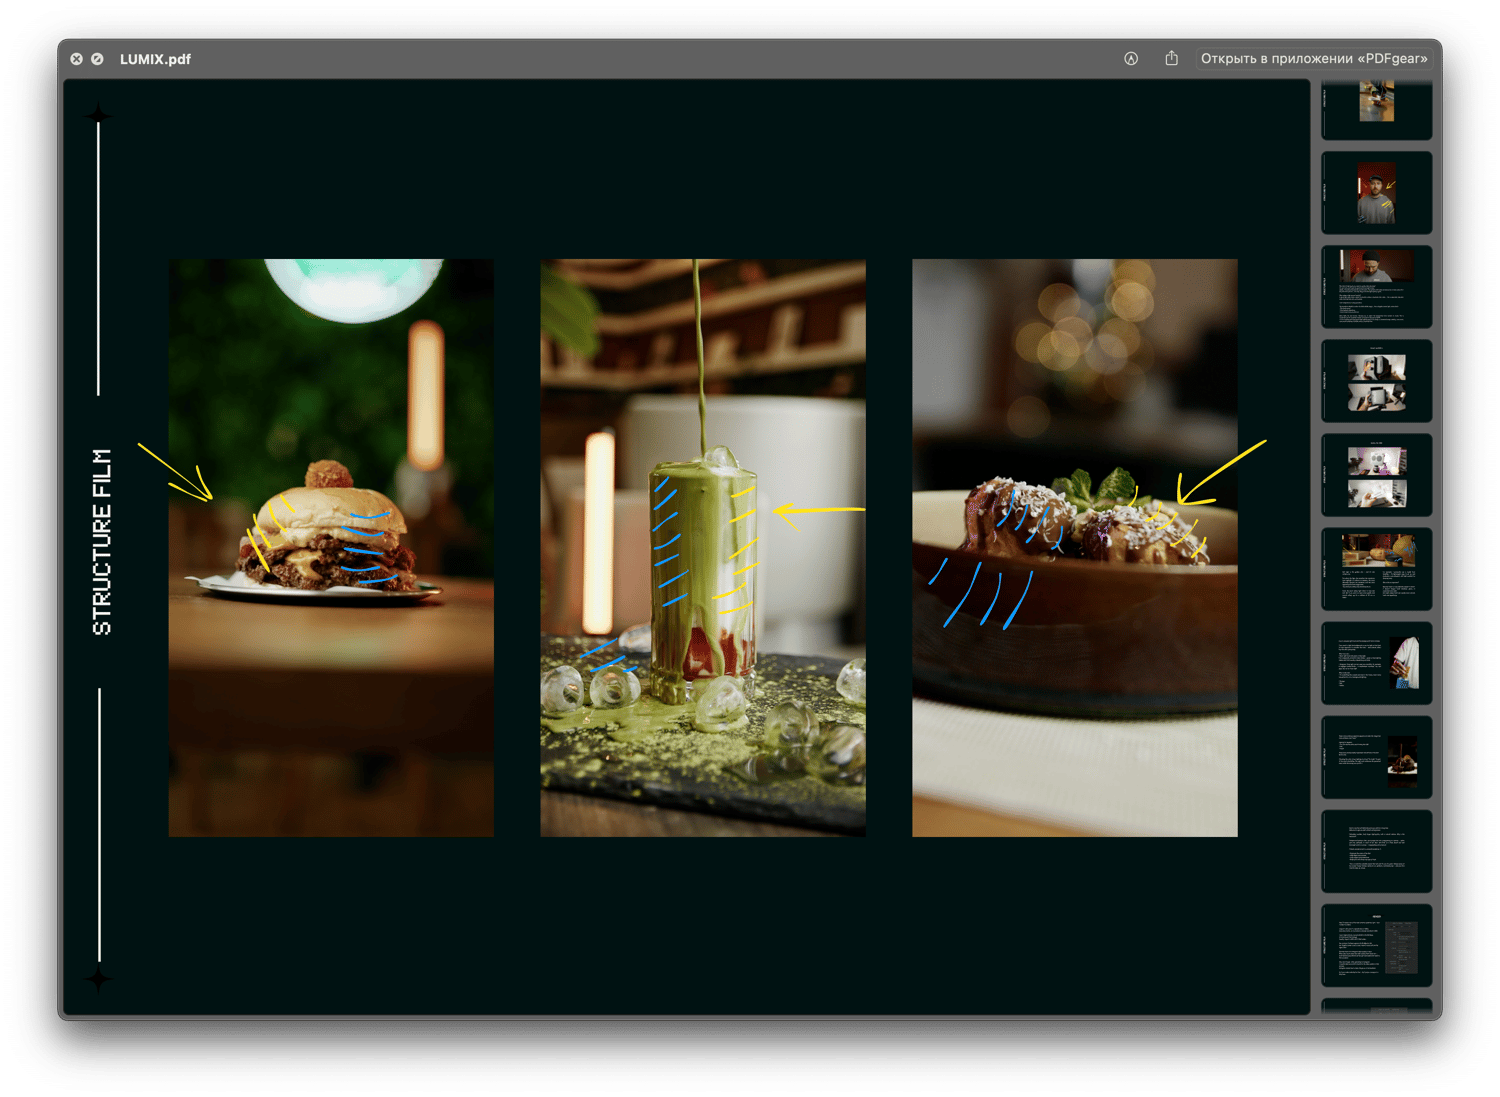Viewport: 1500px width, 1097px height.
Task: Open the Markup tool in the toolbar
Action: (1131, 59)
